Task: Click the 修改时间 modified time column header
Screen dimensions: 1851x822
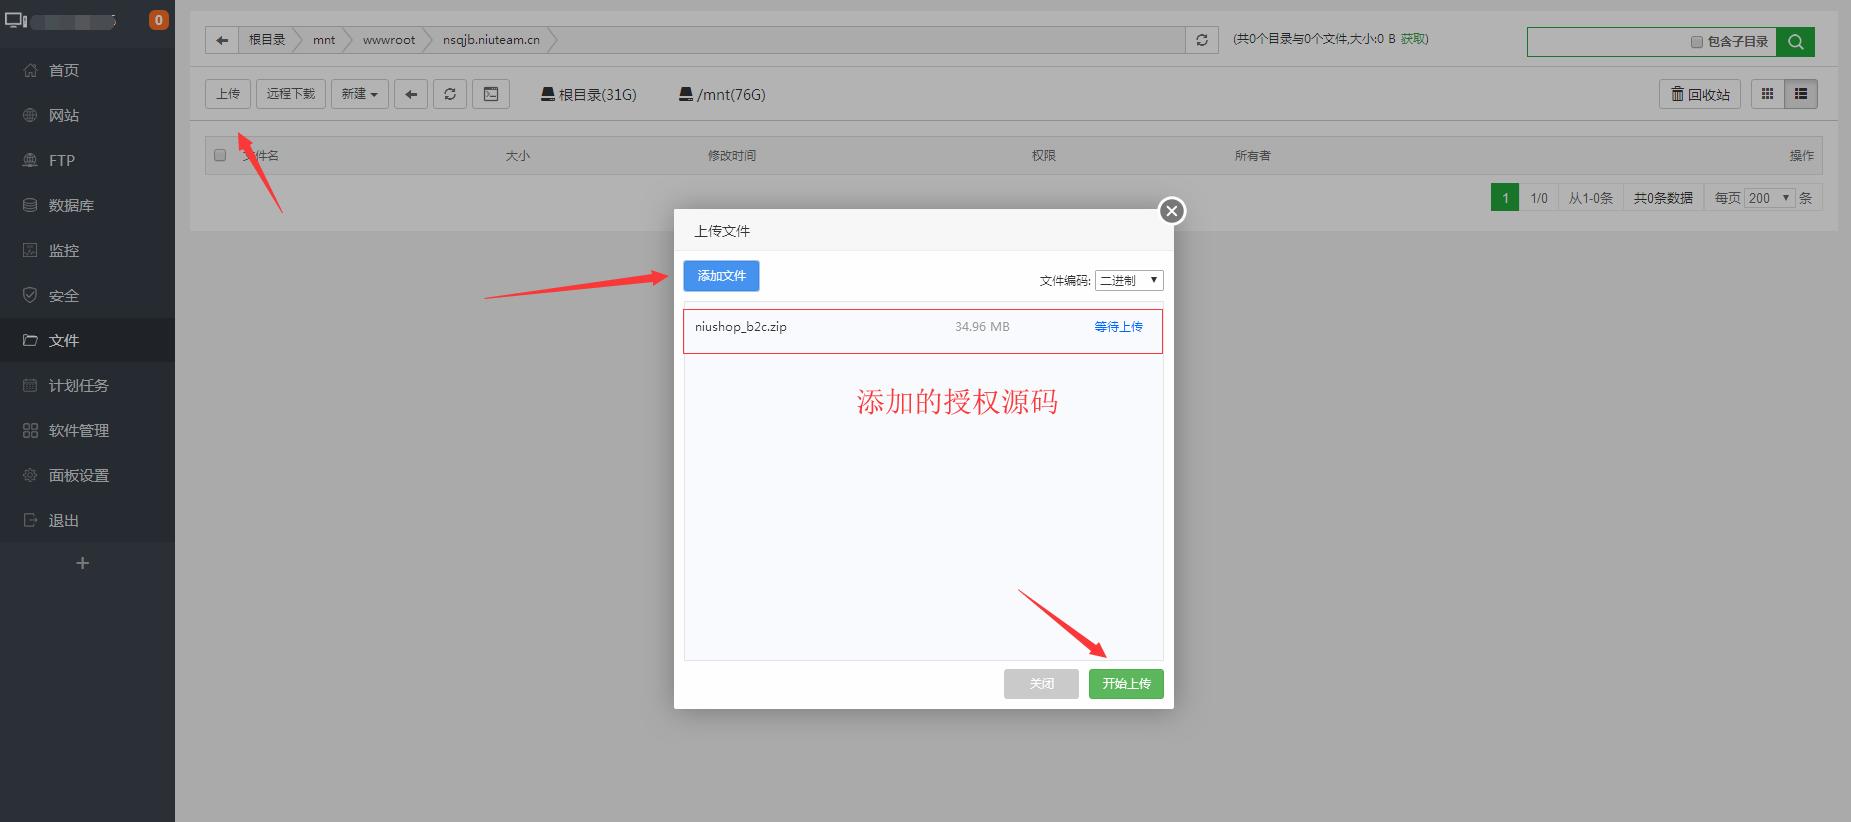Action: [x=732, y=156]
